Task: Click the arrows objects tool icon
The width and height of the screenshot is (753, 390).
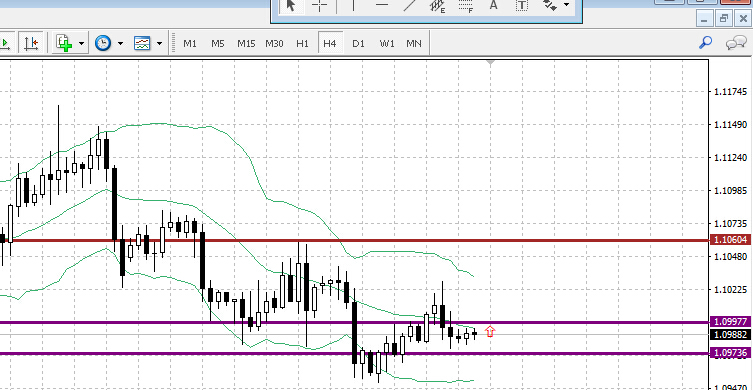Action: [x=550, y=6]
